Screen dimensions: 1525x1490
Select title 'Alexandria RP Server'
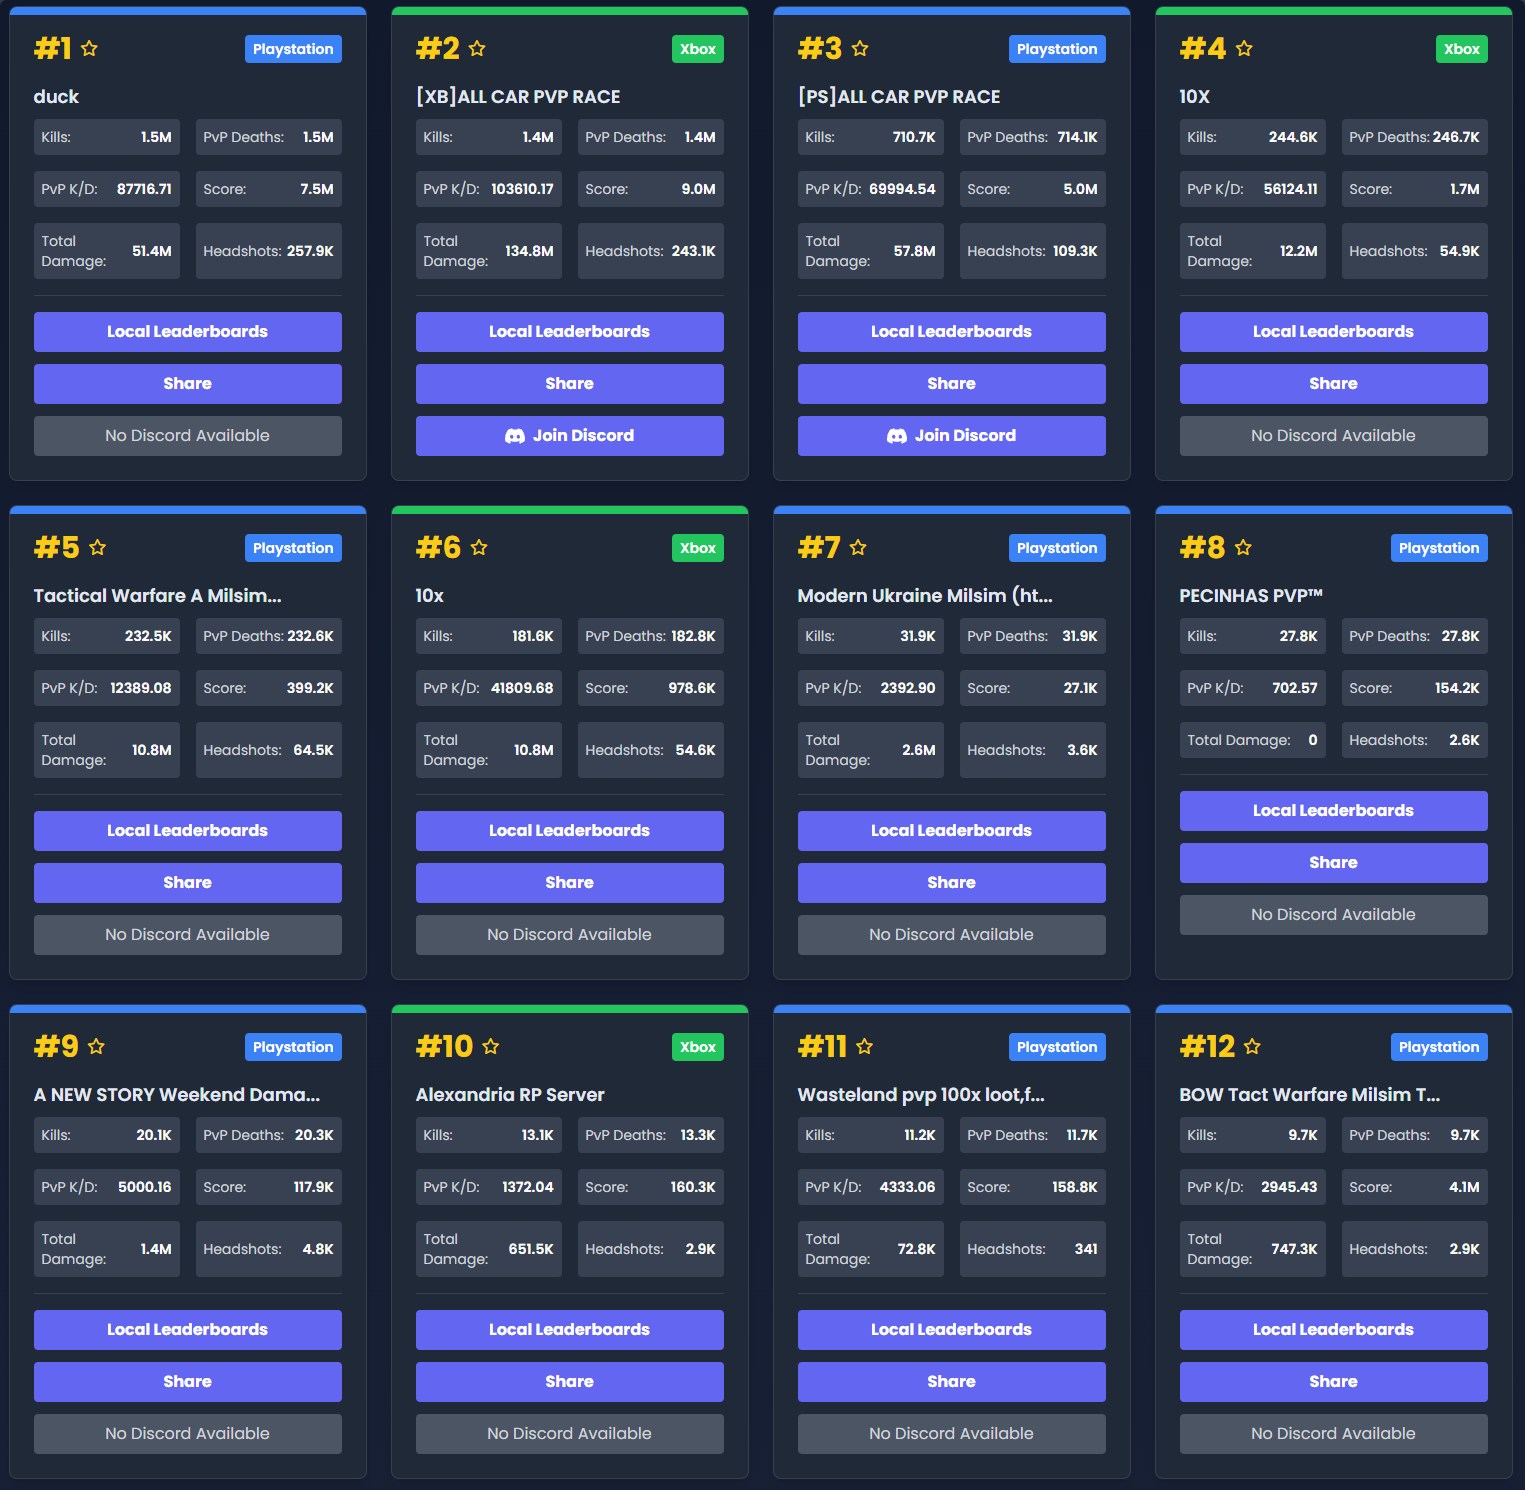click(510, 1095)
